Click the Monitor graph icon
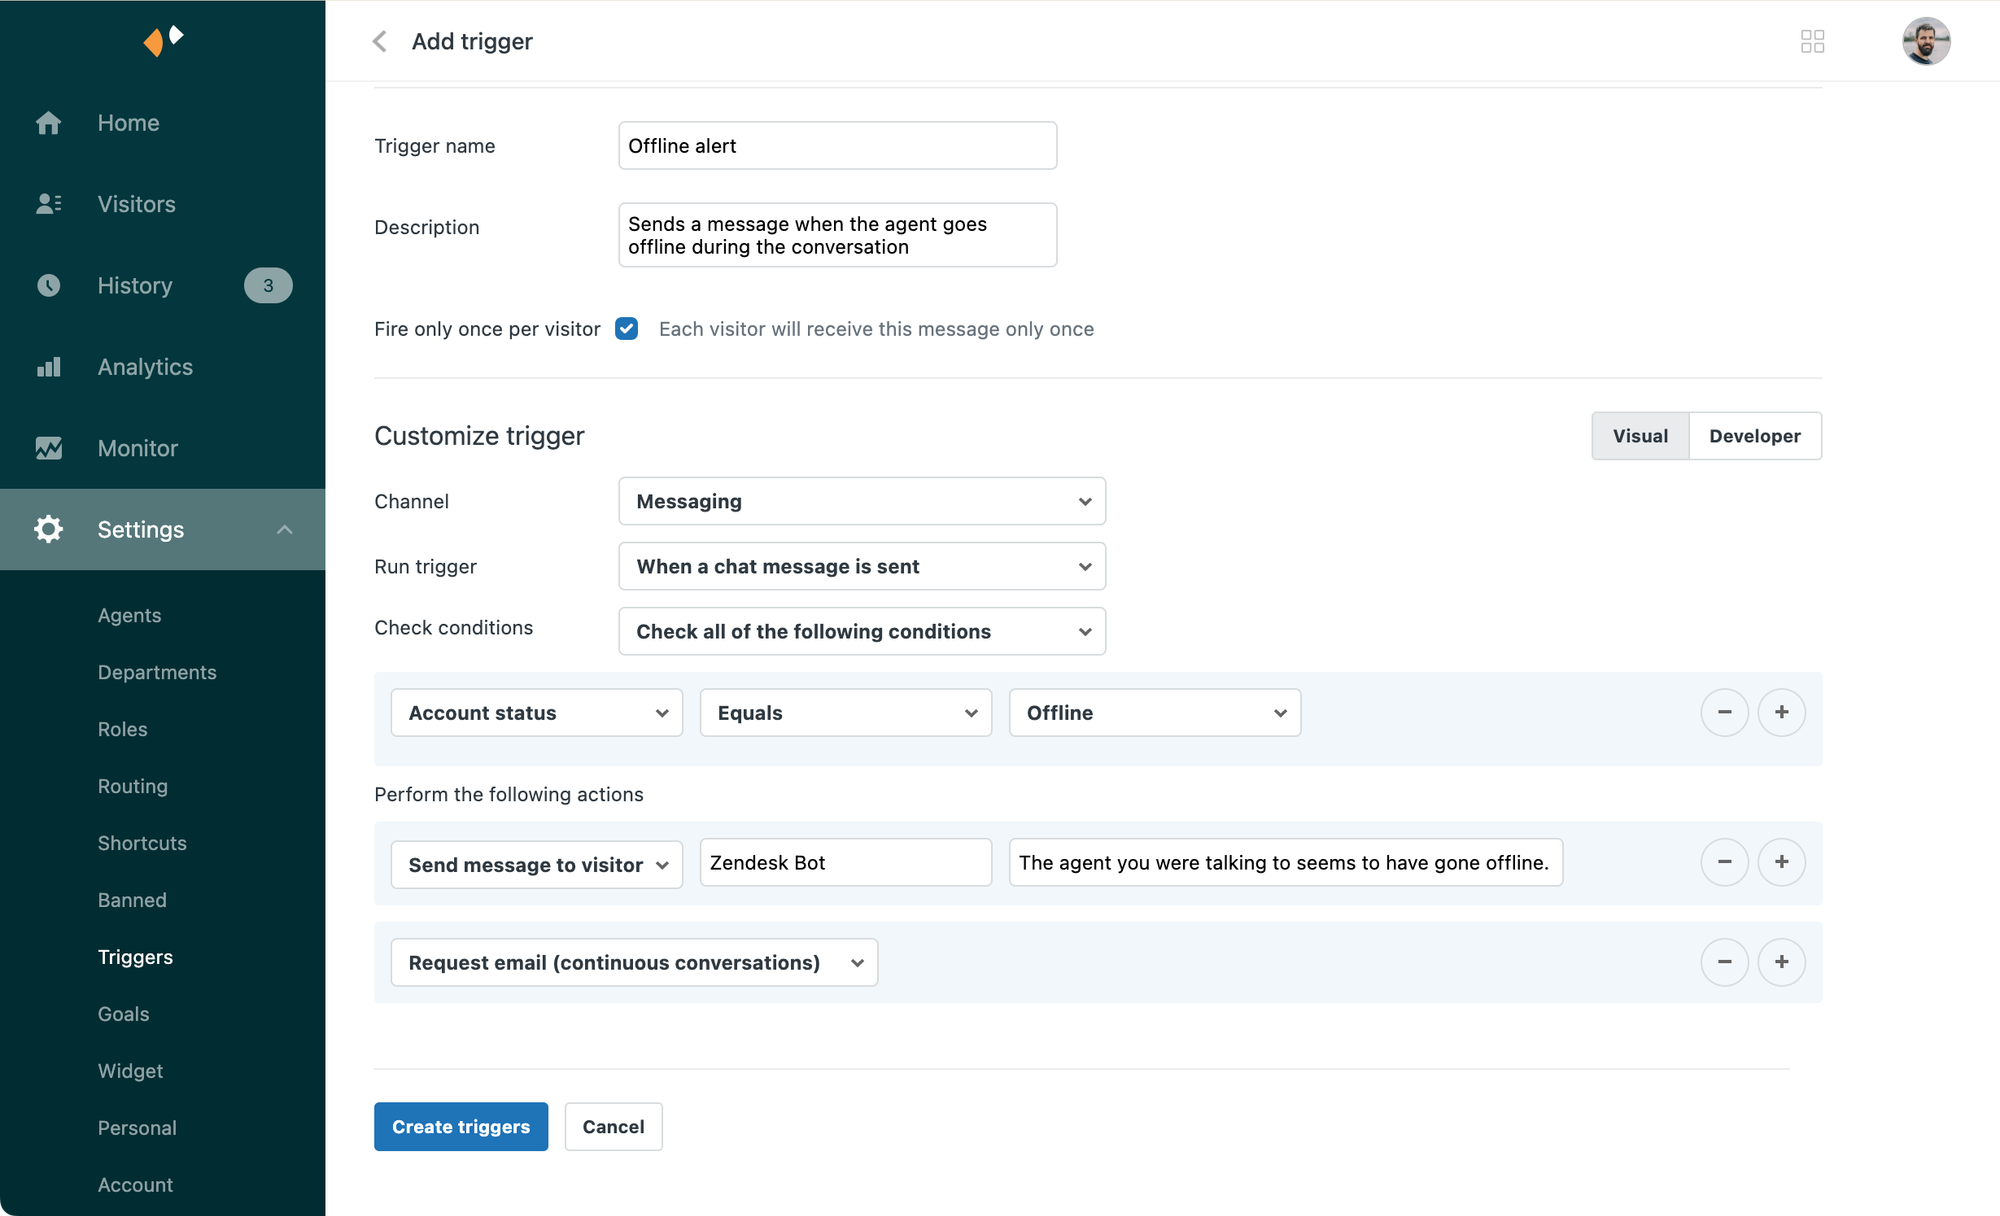The height and width of the screenshot is (1216, 2000). (48, 448)
